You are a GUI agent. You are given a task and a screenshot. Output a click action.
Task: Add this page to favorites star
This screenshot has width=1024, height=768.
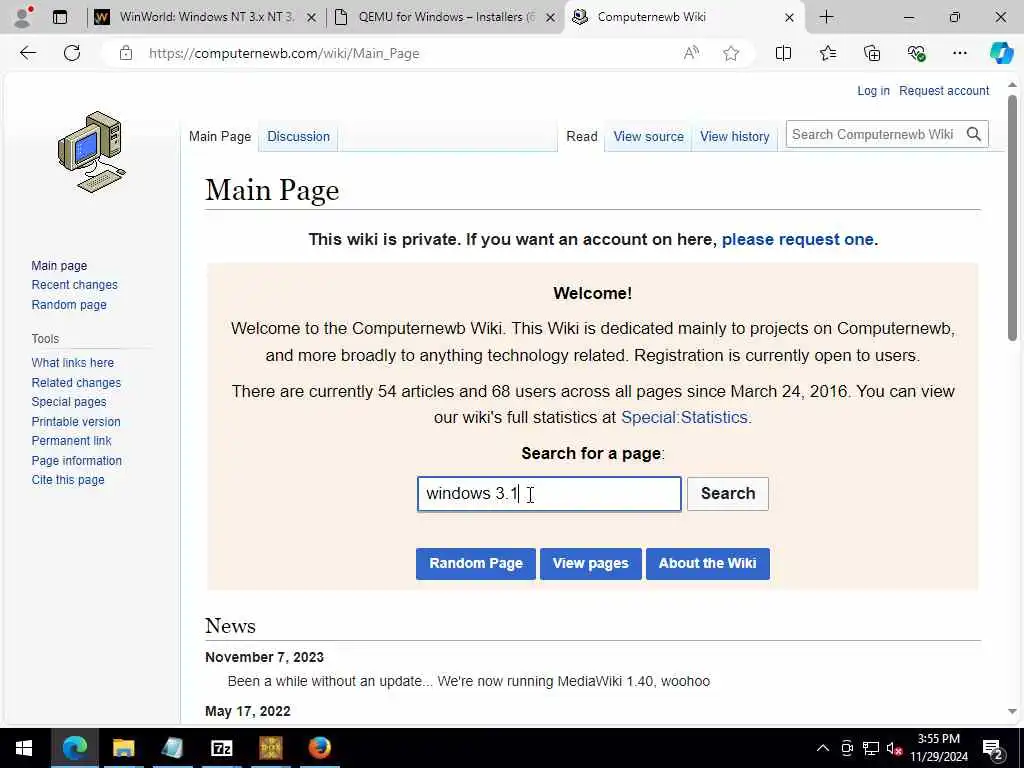click(x=731, y=53)
